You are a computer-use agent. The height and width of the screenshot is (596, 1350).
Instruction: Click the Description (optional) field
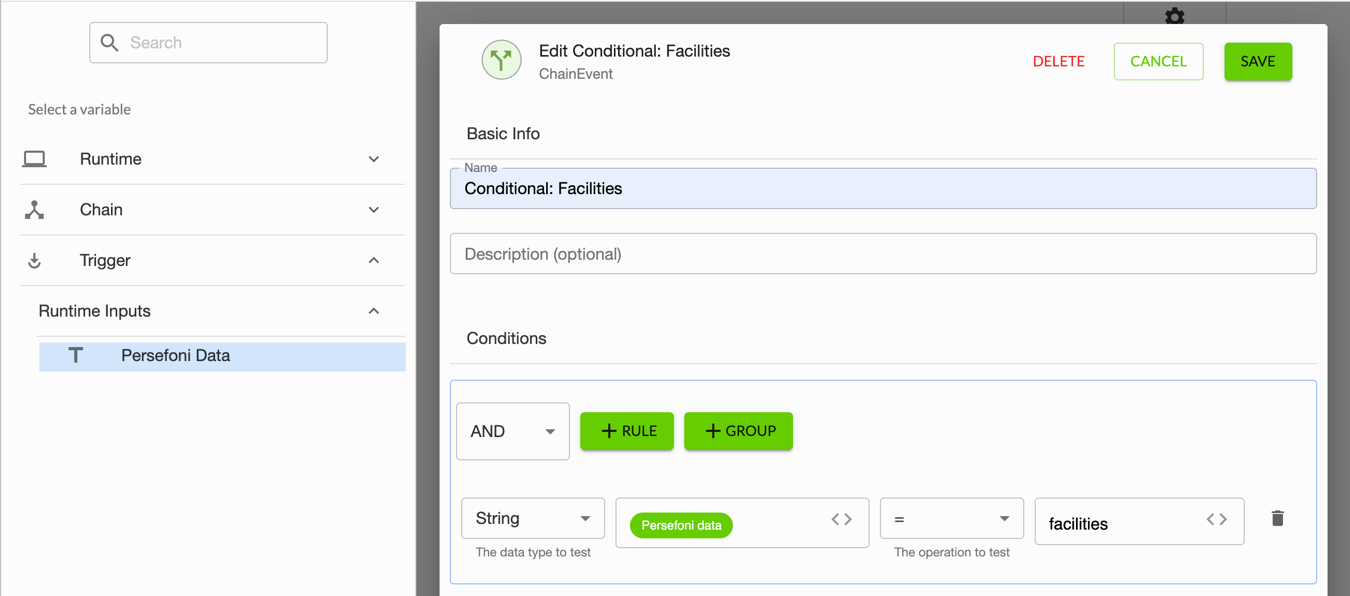[x=883, y=254]
